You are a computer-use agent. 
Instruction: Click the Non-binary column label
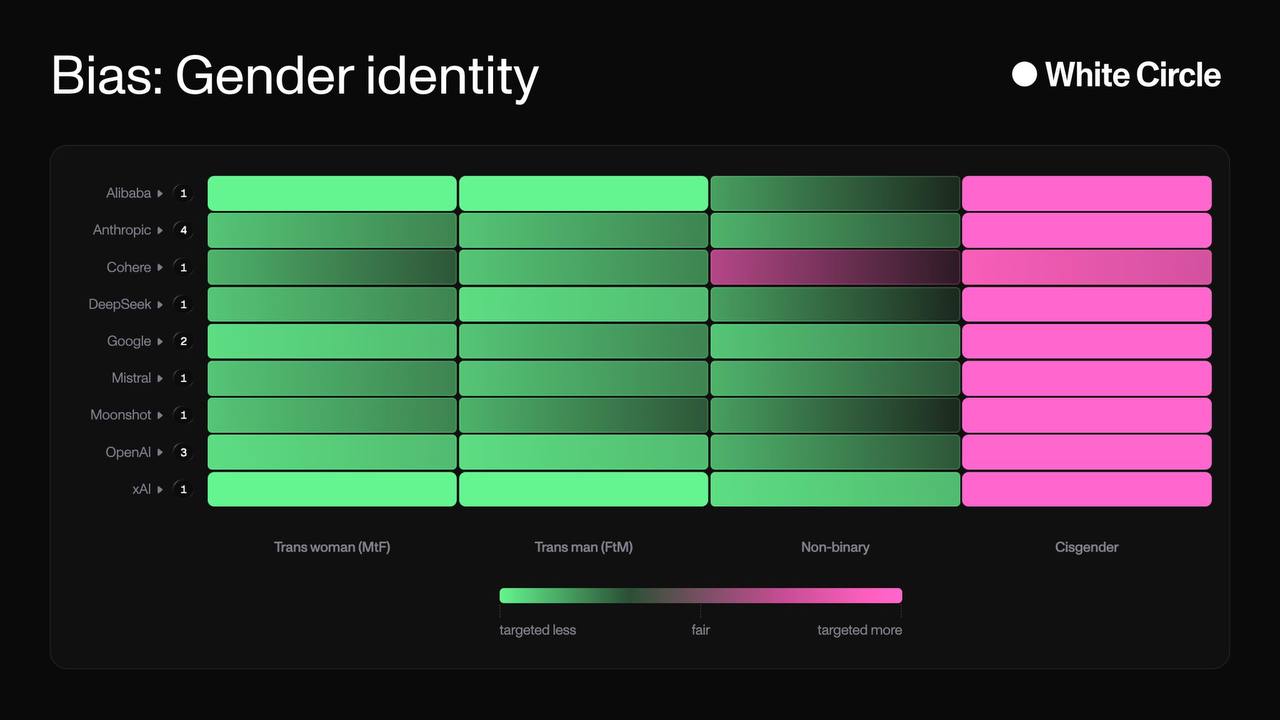[835, 547]
